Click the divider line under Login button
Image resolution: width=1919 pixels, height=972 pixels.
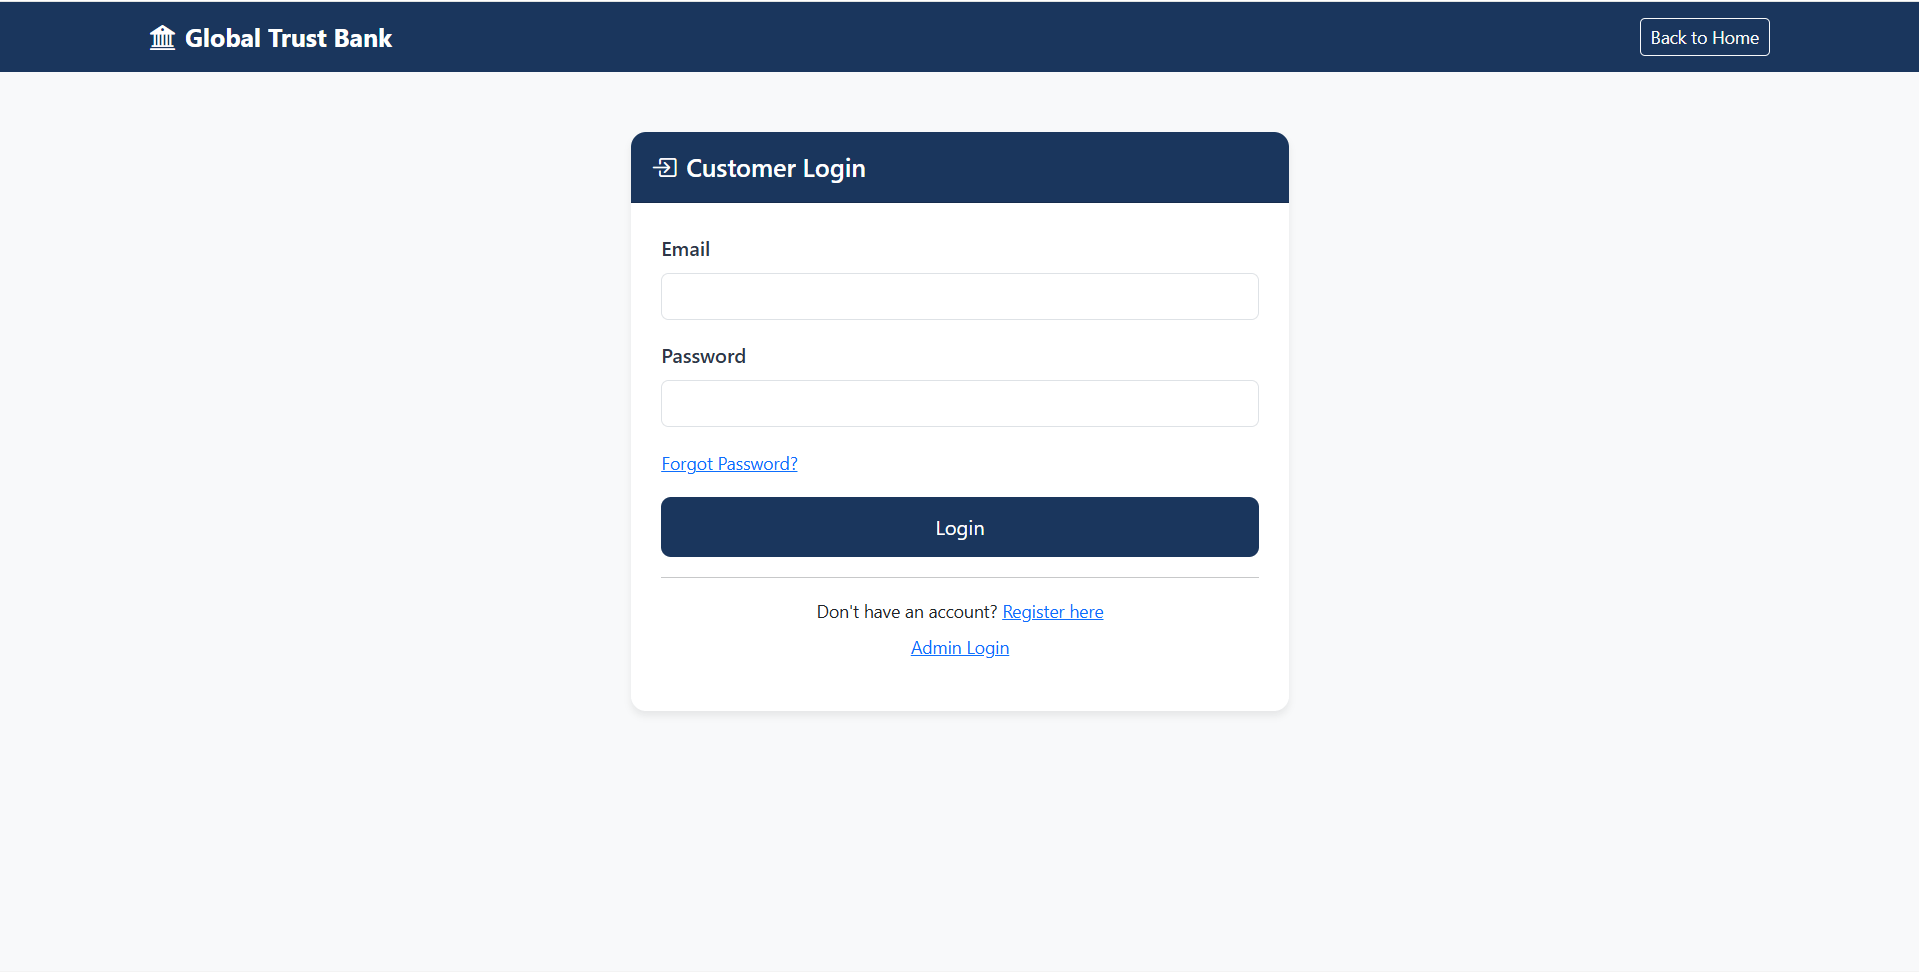click(959, 578)
